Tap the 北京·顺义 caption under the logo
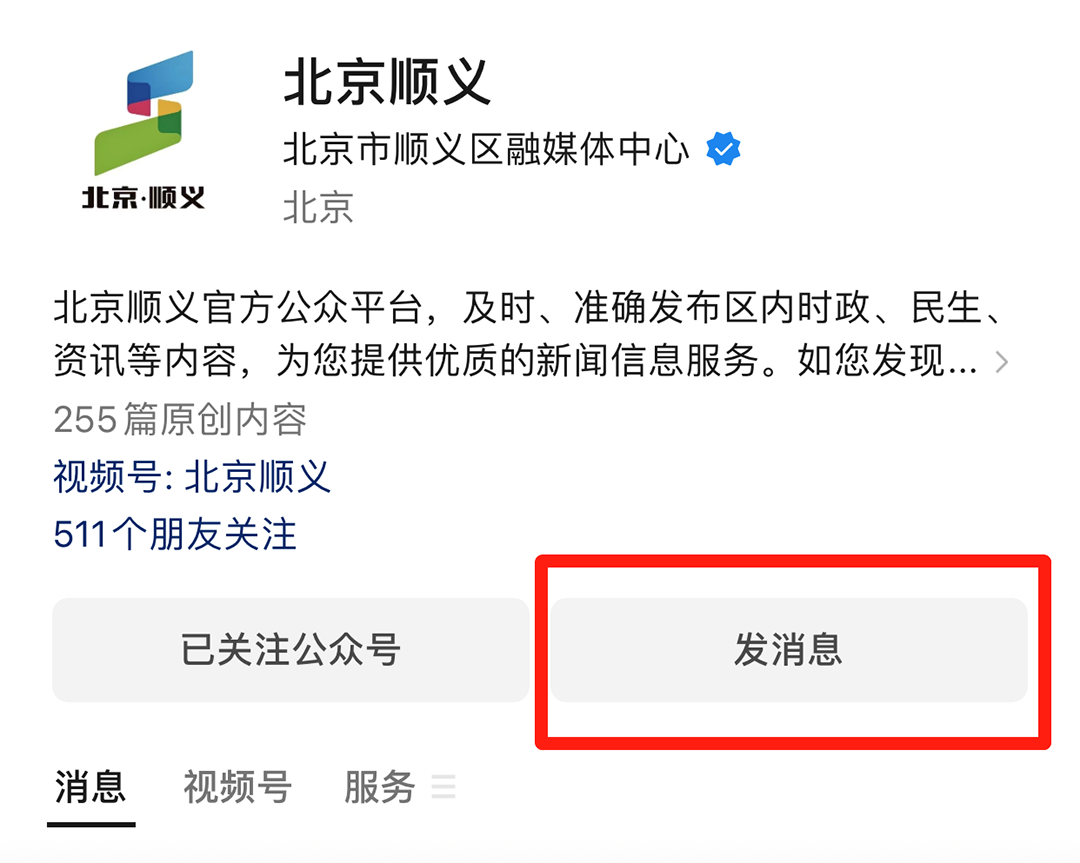1080x863 pixels. (143, 198)
